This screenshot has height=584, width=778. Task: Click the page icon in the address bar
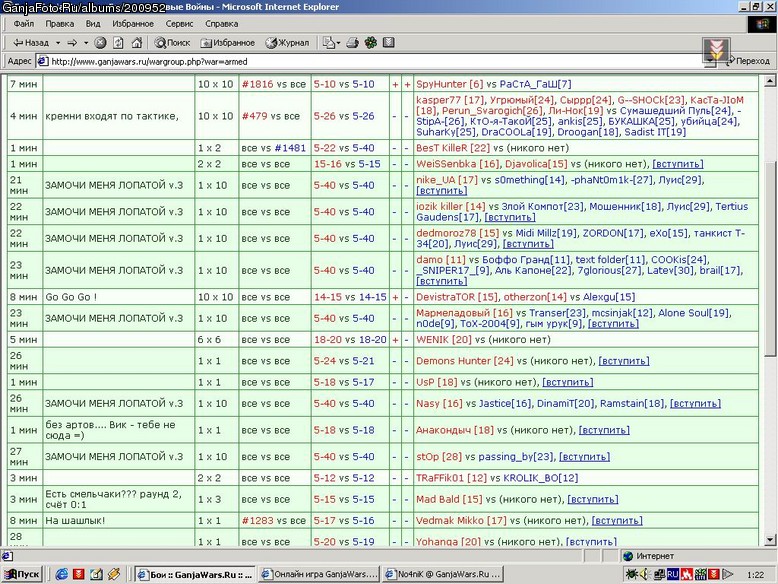pos(43,62)
